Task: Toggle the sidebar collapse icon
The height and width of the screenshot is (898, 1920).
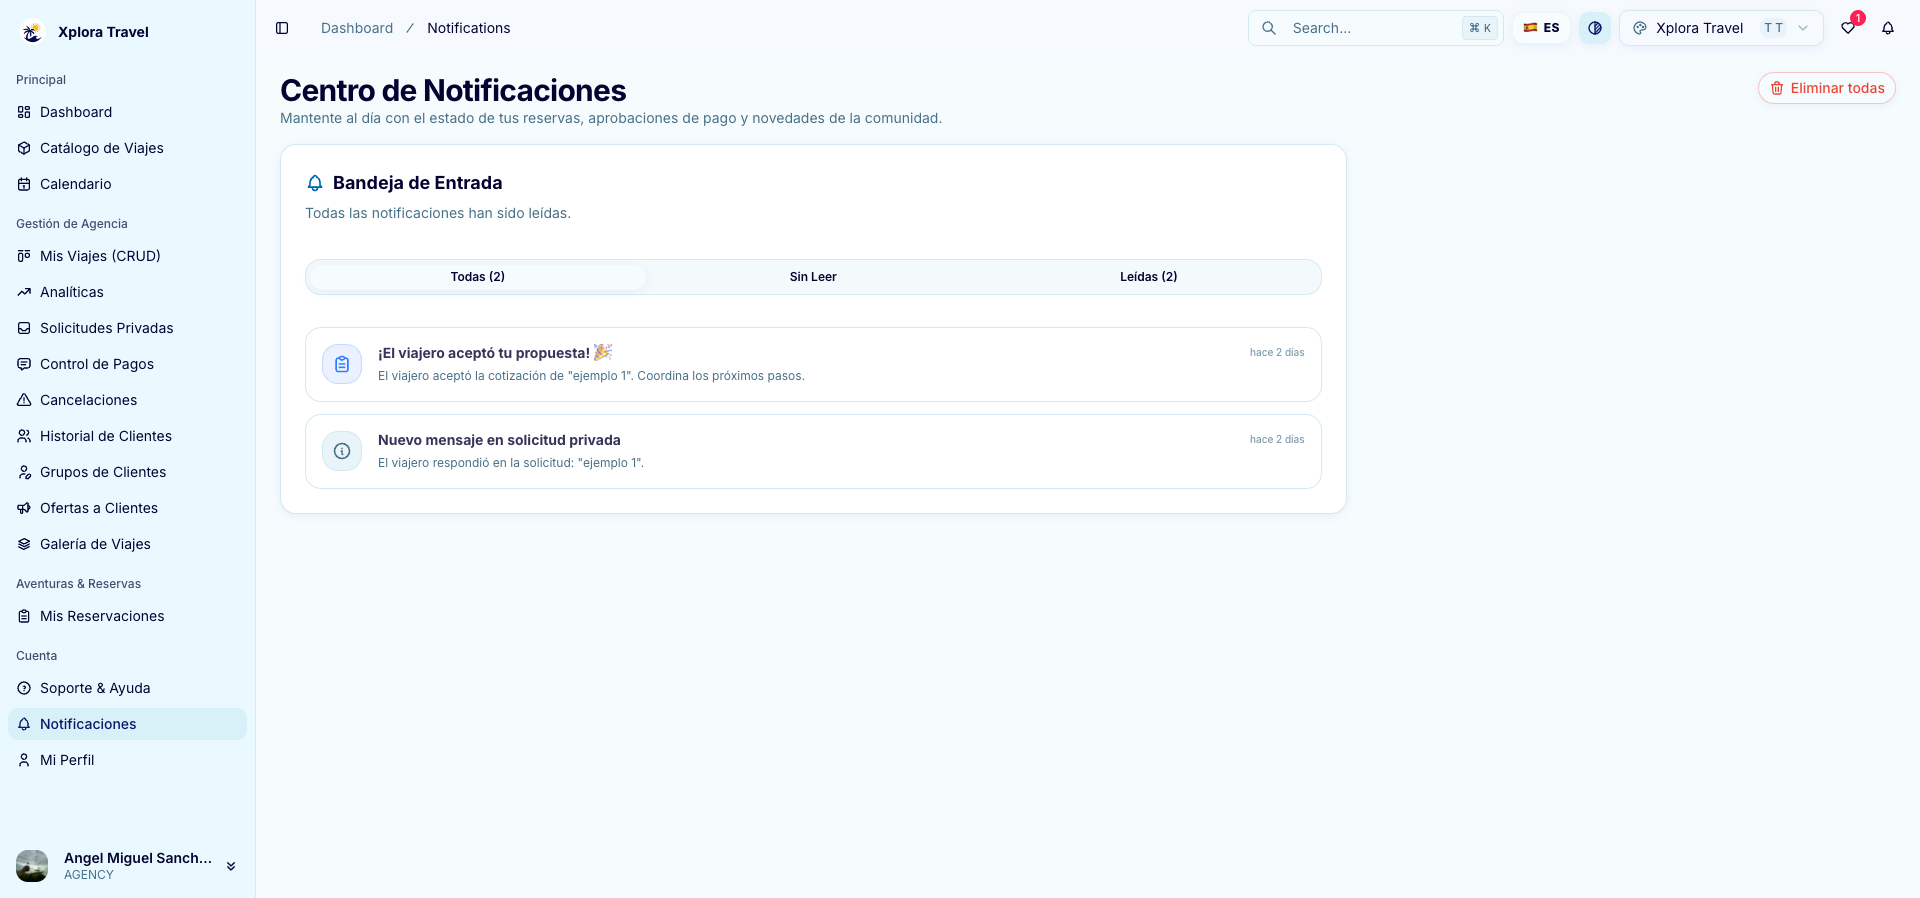Action: tap(282, 28)
